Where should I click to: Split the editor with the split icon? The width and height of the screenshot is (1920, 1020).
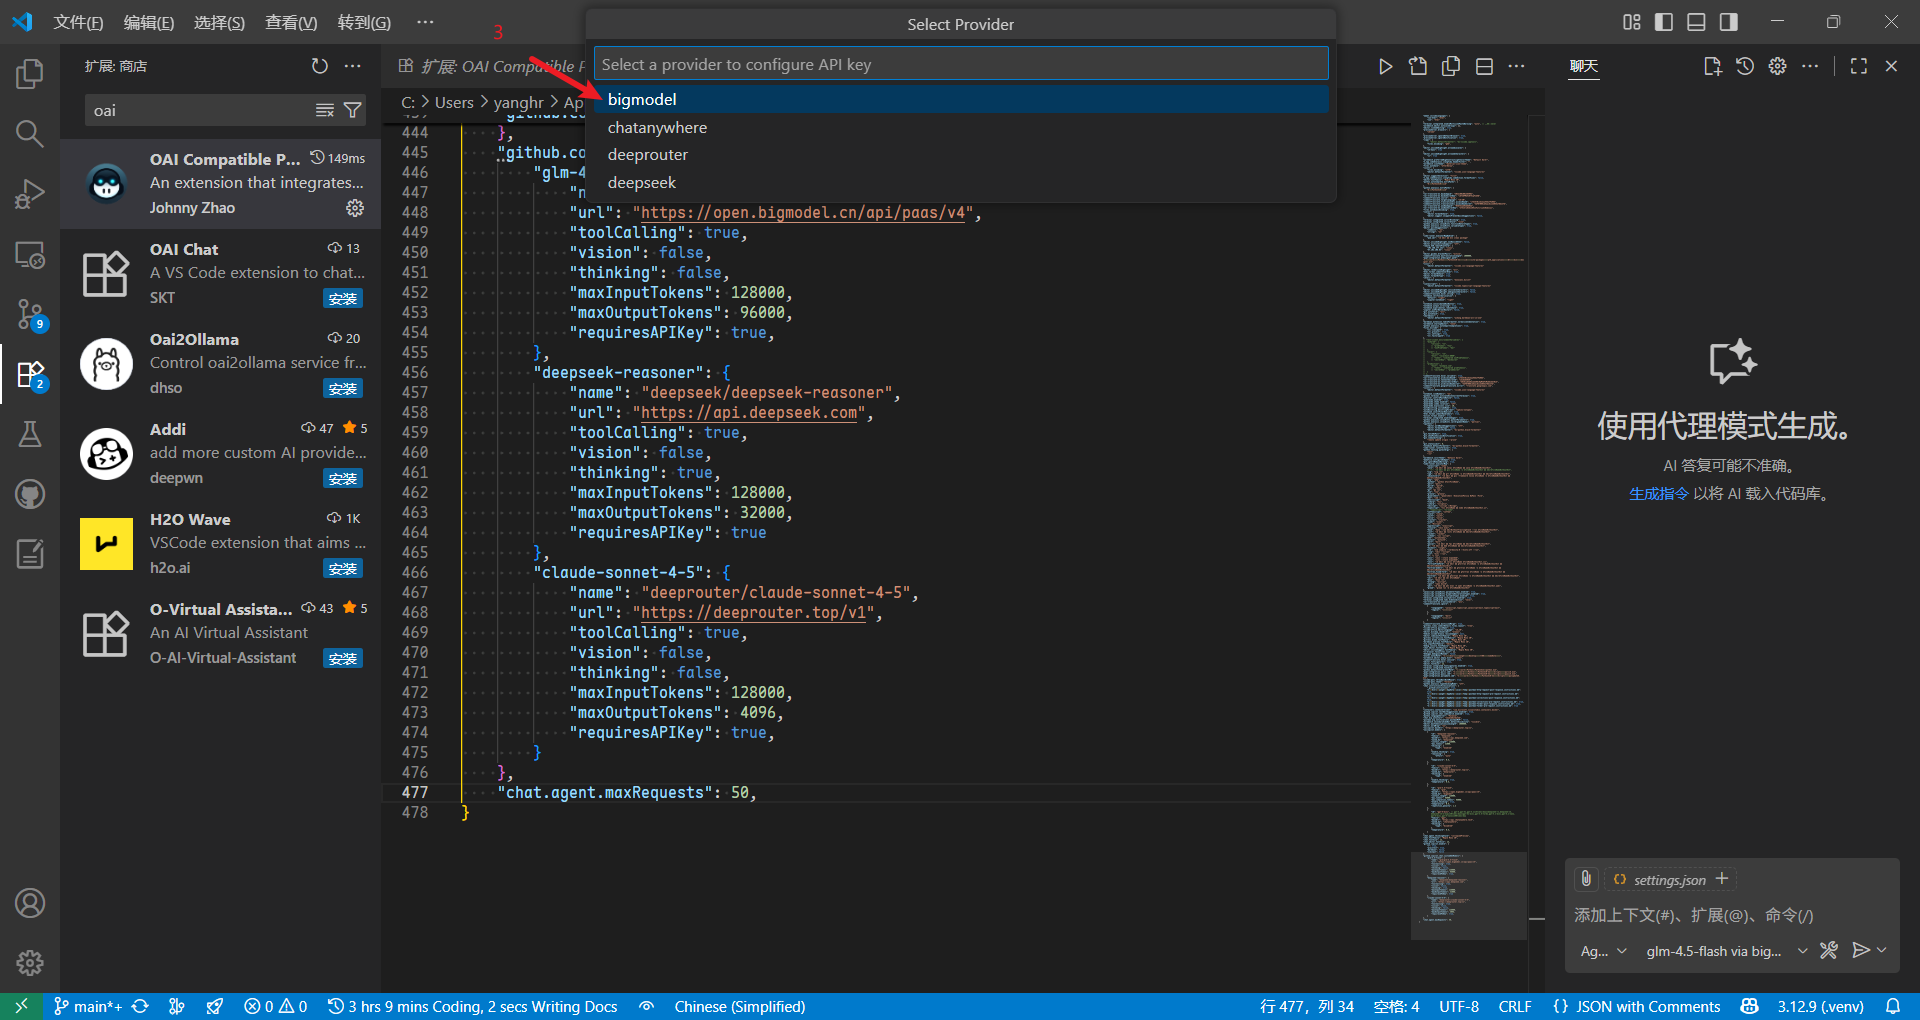1484,66
